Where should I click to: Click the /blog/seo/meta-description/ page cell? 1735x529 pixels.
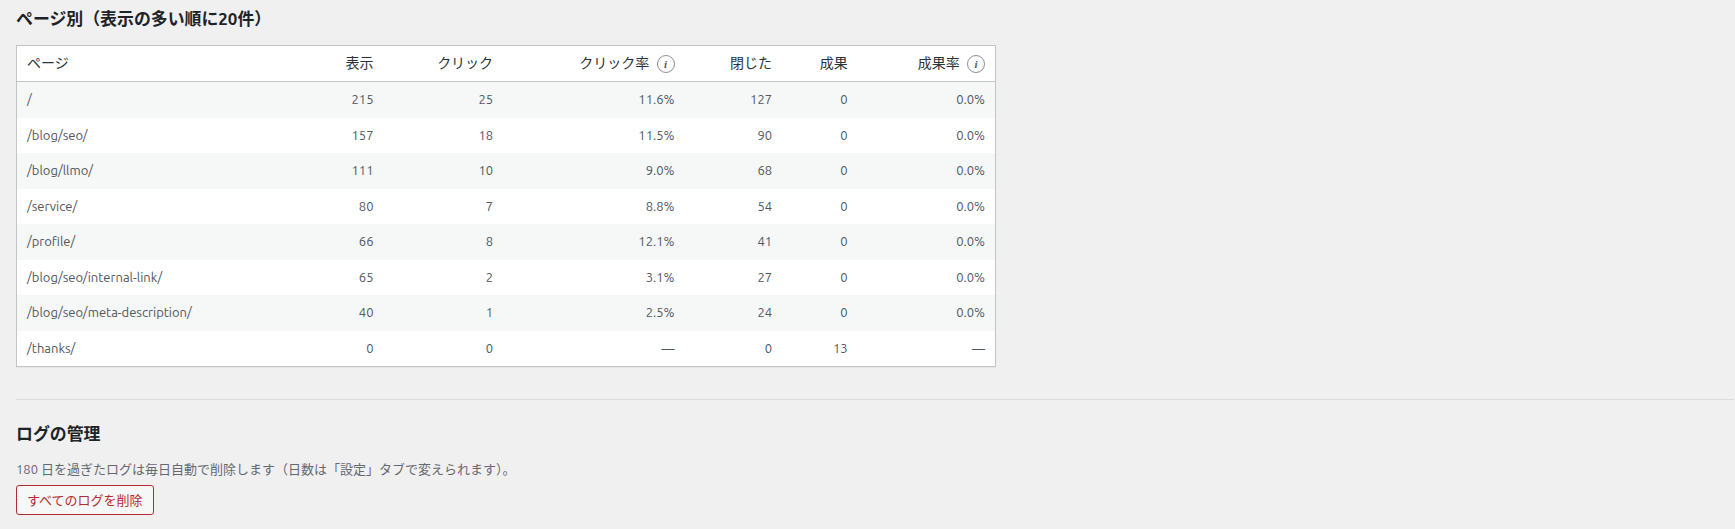click(x=110, y=313)
